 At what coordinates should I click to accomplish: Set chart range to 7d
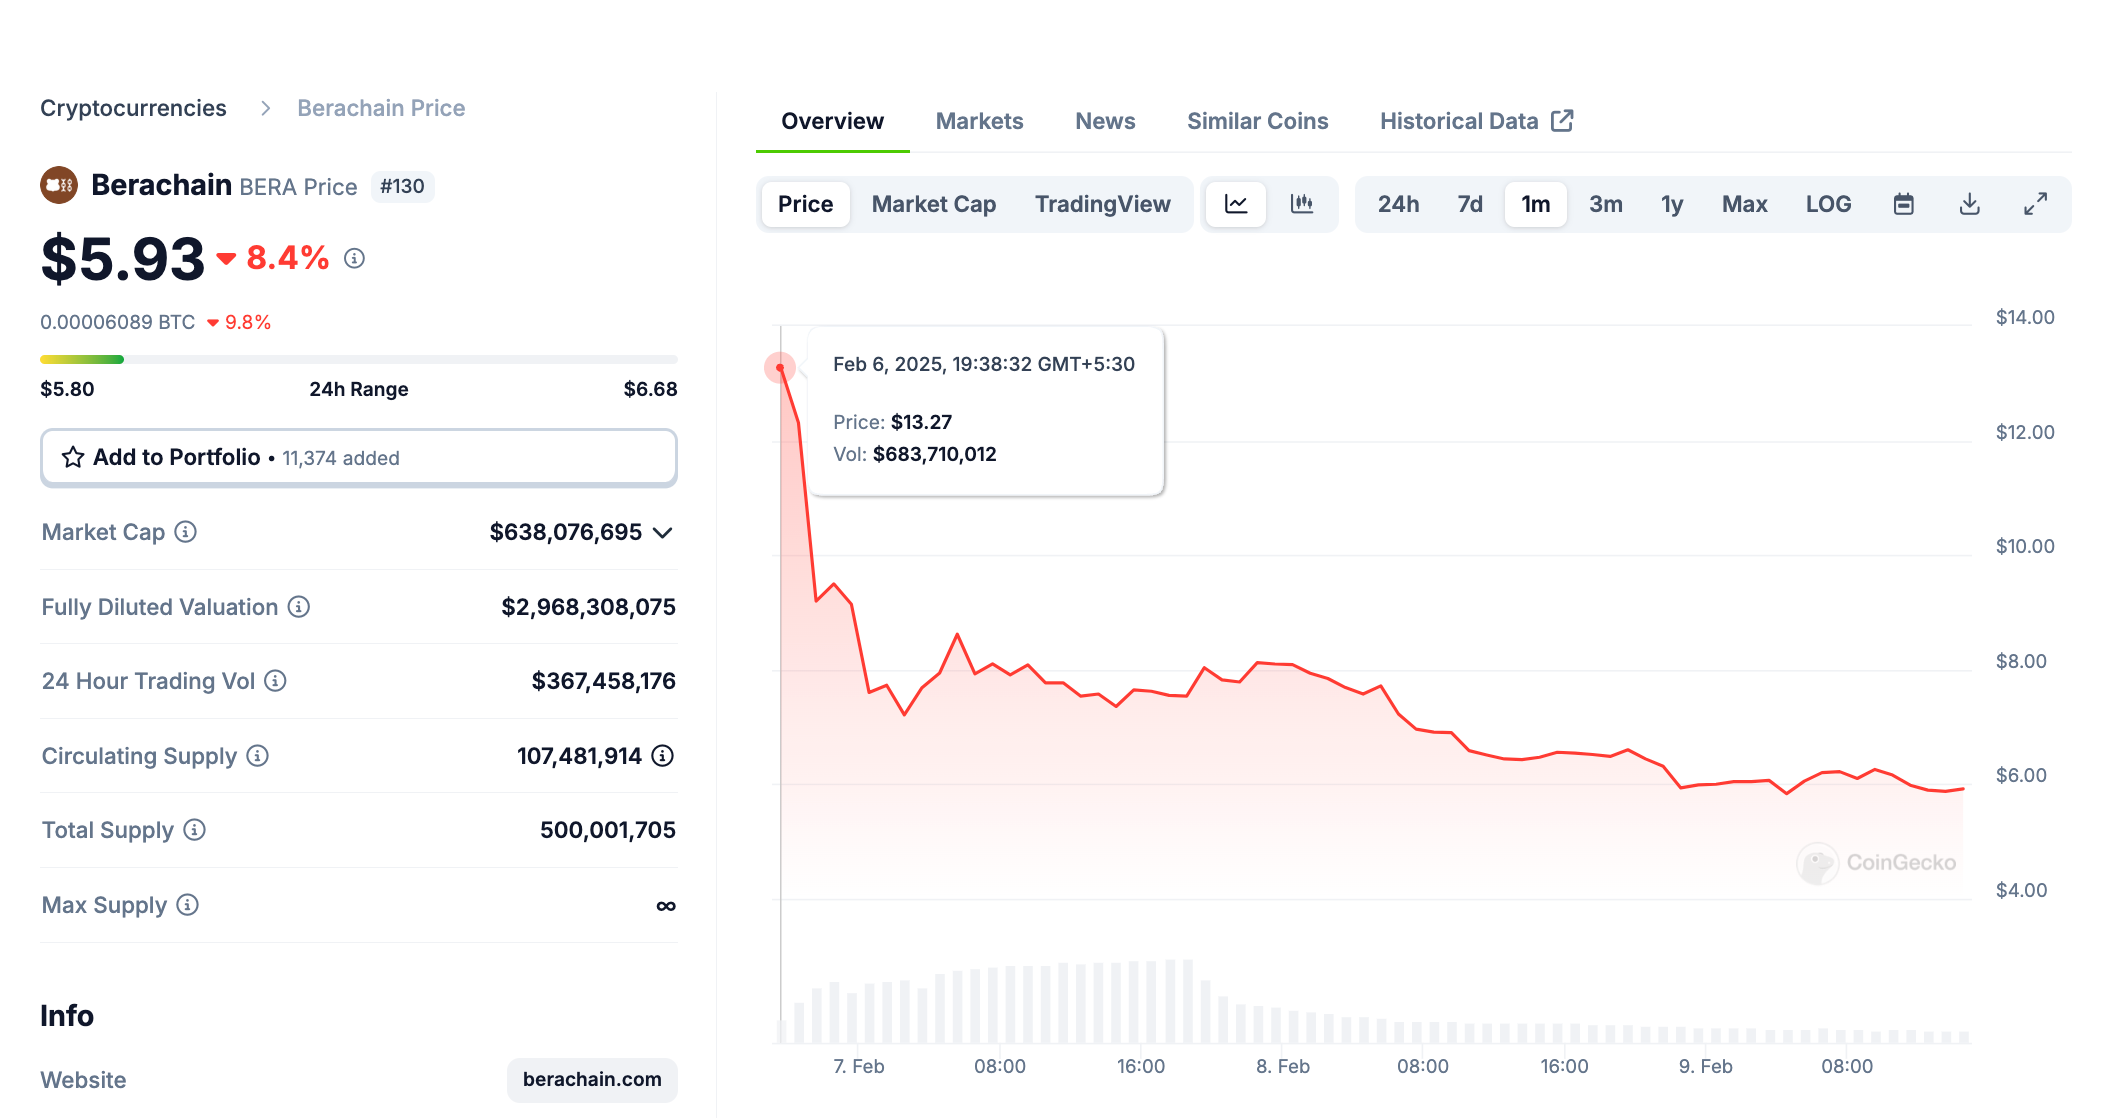(1470, 204)
